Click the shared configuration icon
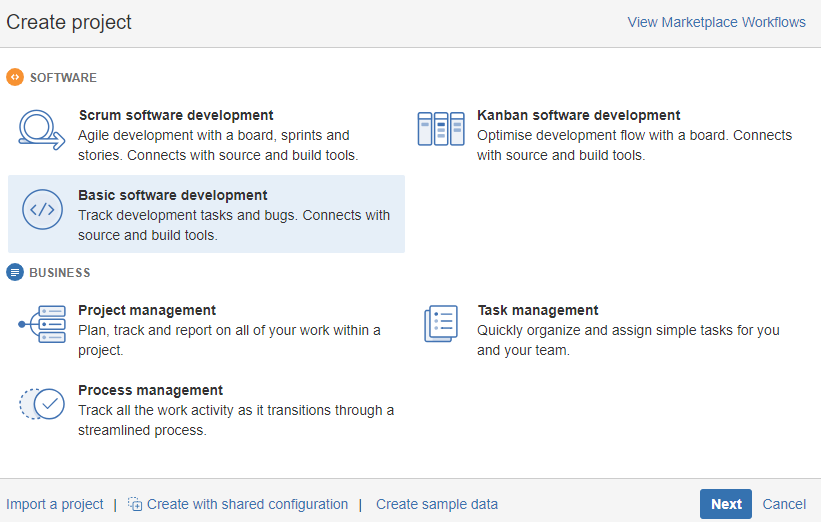The image size is (821, 522). pos(135,505)
